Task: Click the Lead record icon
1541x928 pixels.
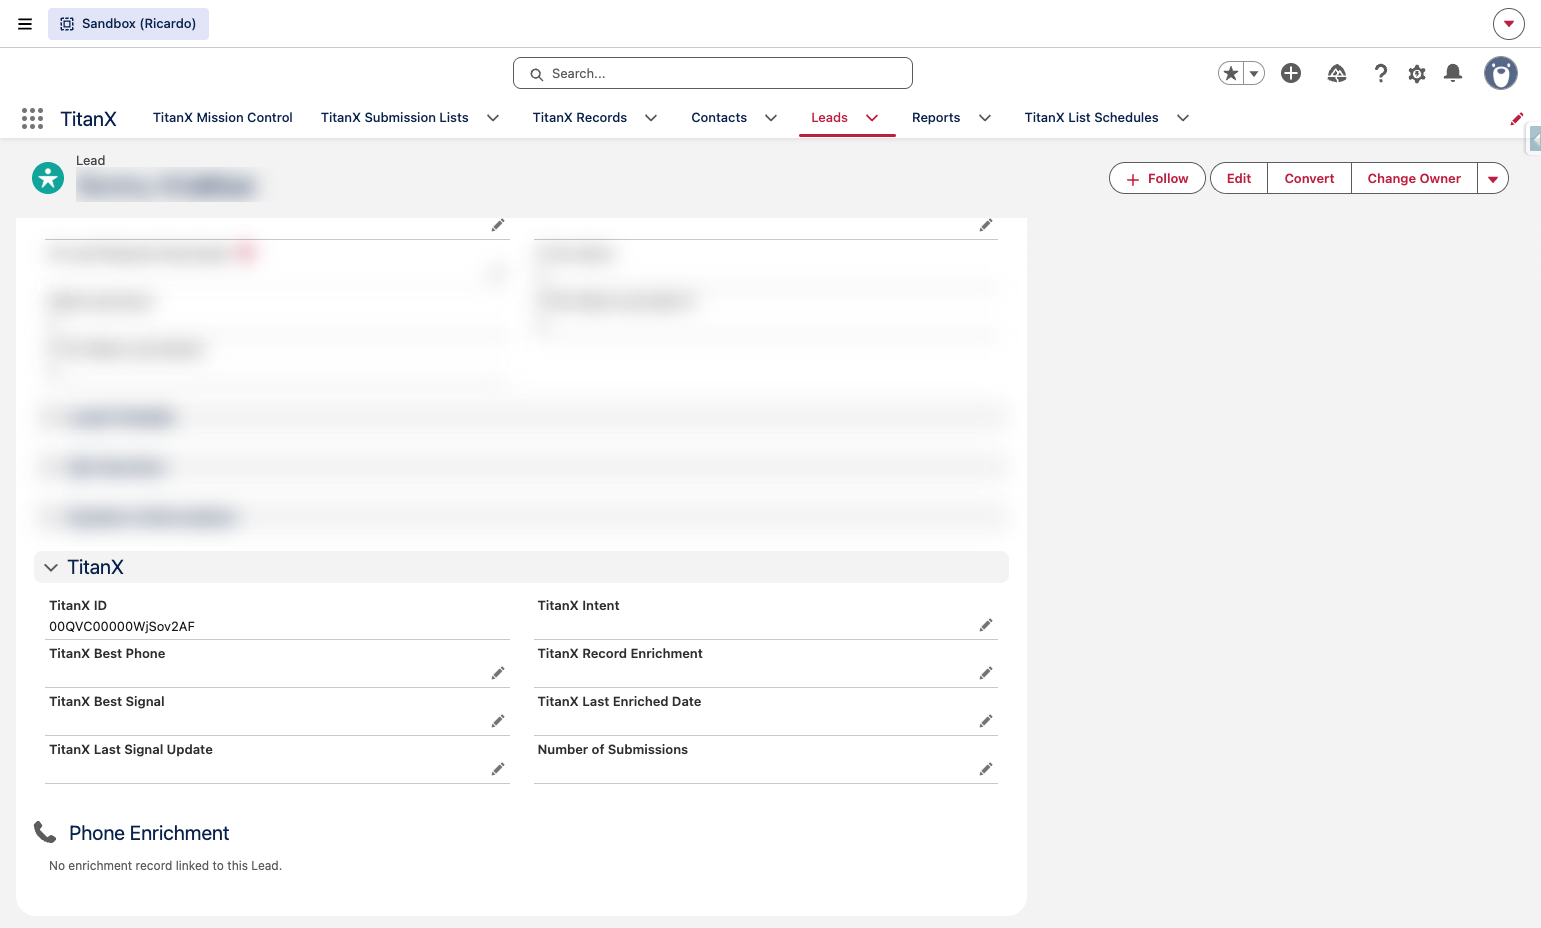Action: (x=48, y=178)
